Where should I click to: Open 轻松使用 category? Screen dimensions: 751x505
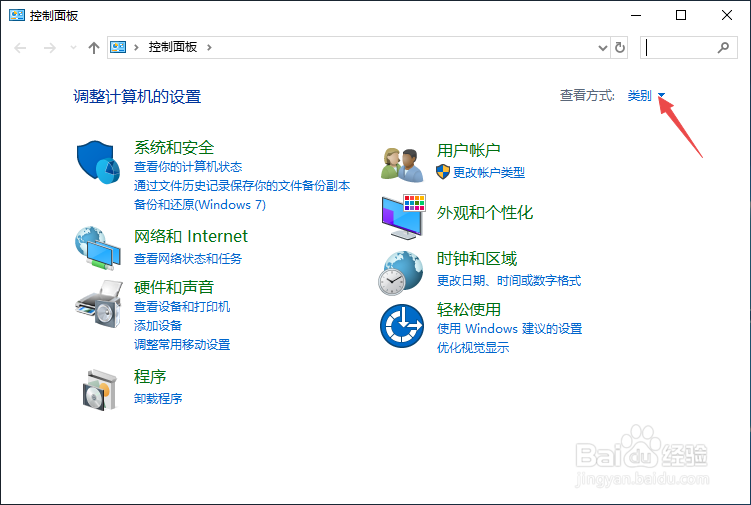[468, 310]
